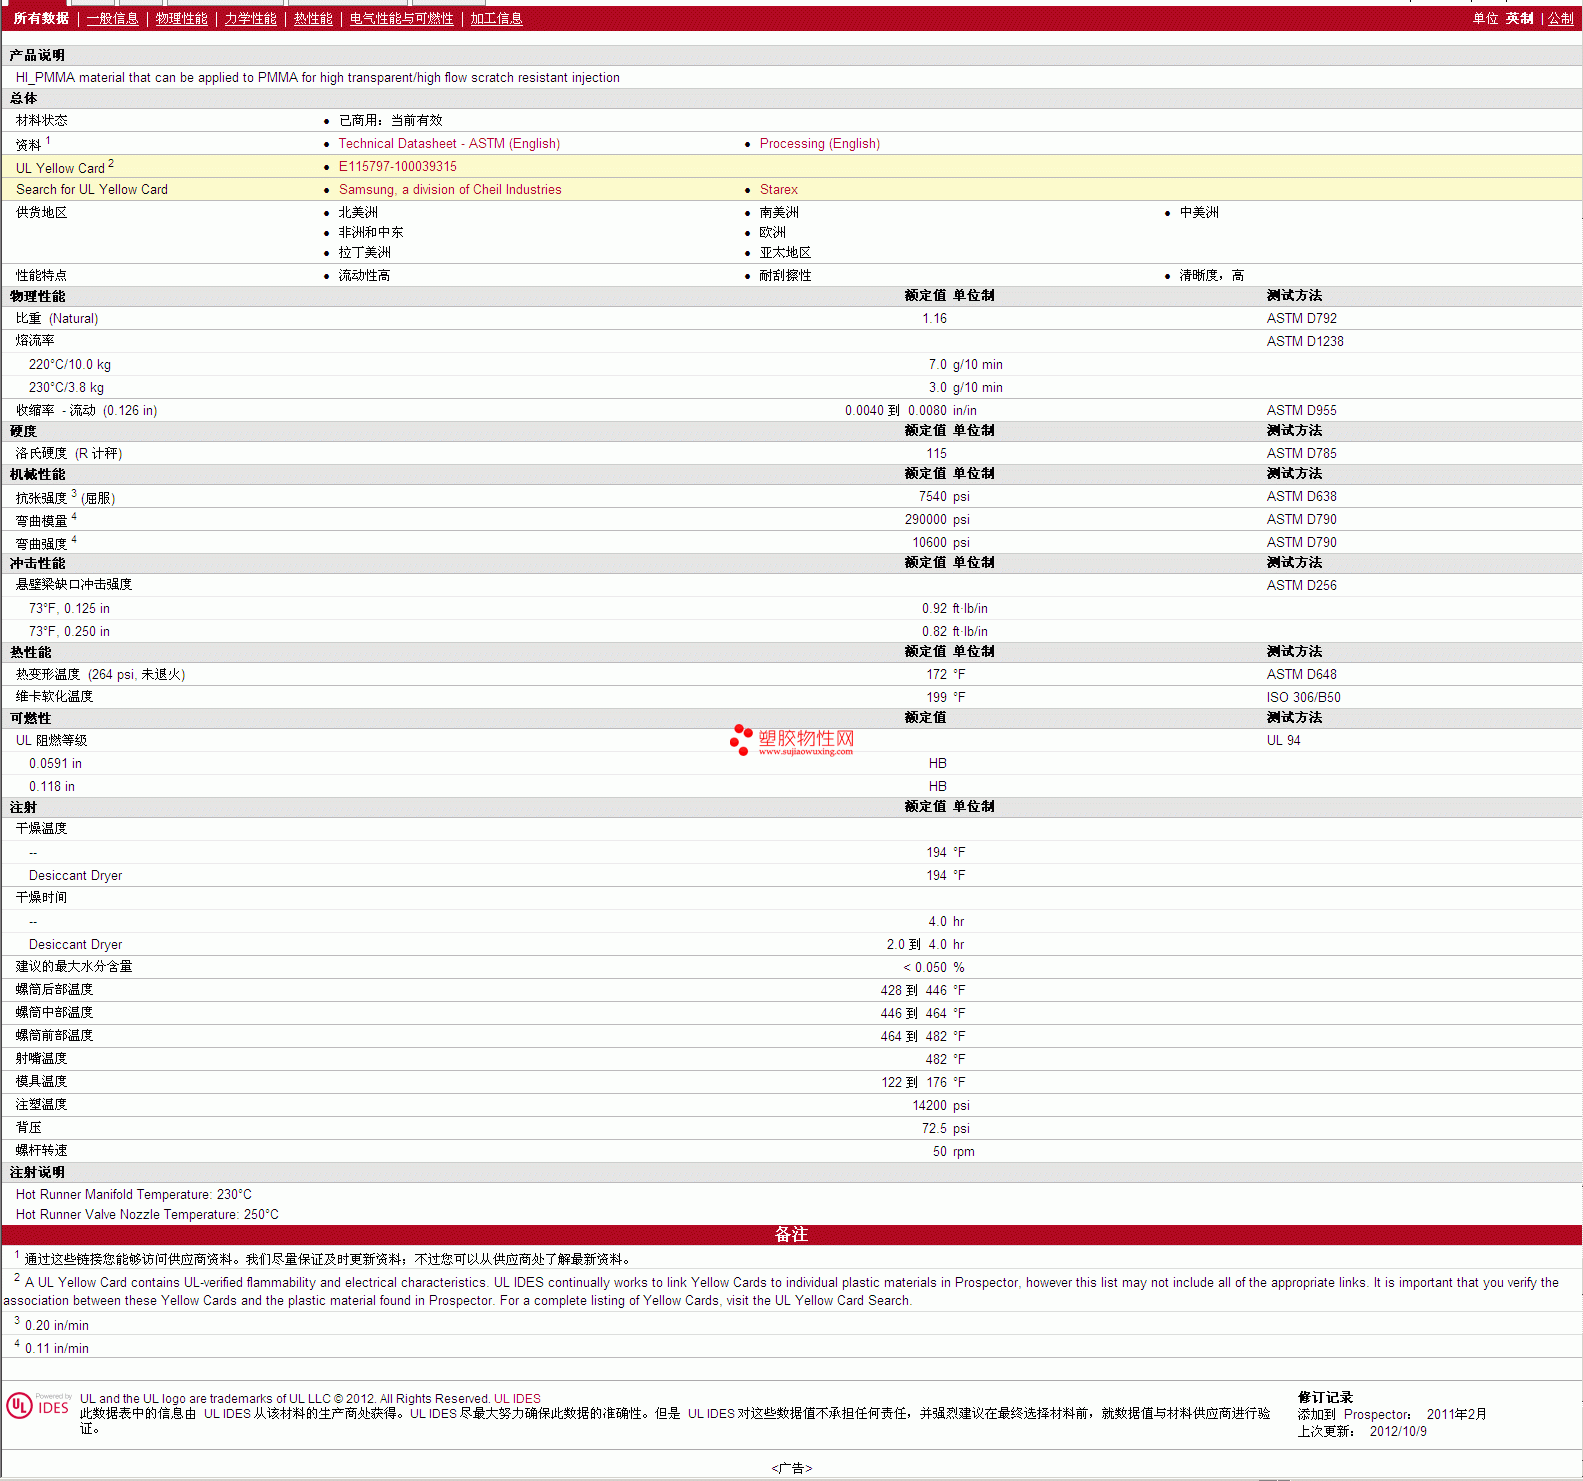Click the 流动性高 feature entry
The image size is (1583, 1481).
(x=364, y=275)
